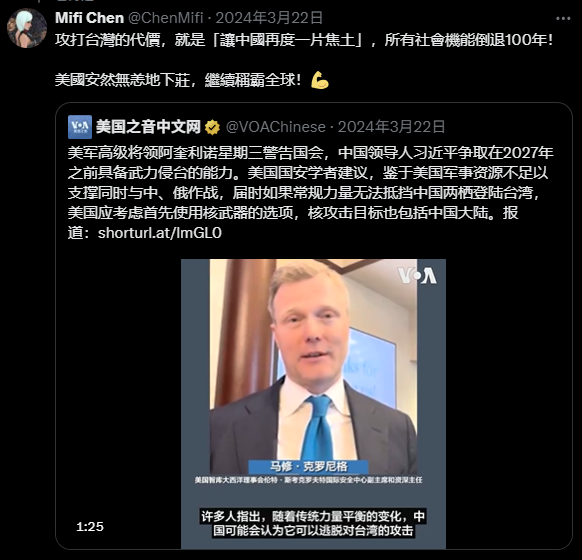Open the 美国之音中文网 account name
582x560 pixels.
point(148,127)
